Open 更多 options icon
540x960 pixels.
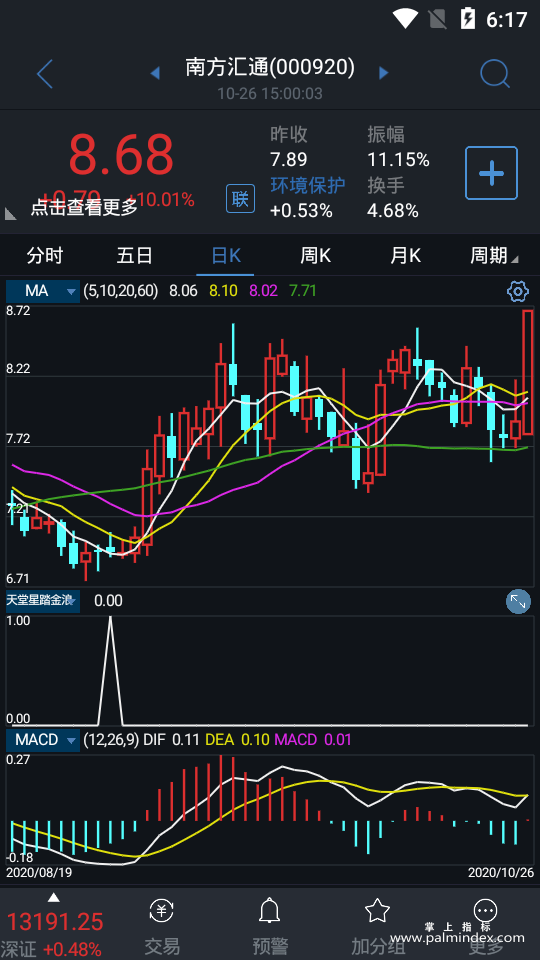[486, 912]
